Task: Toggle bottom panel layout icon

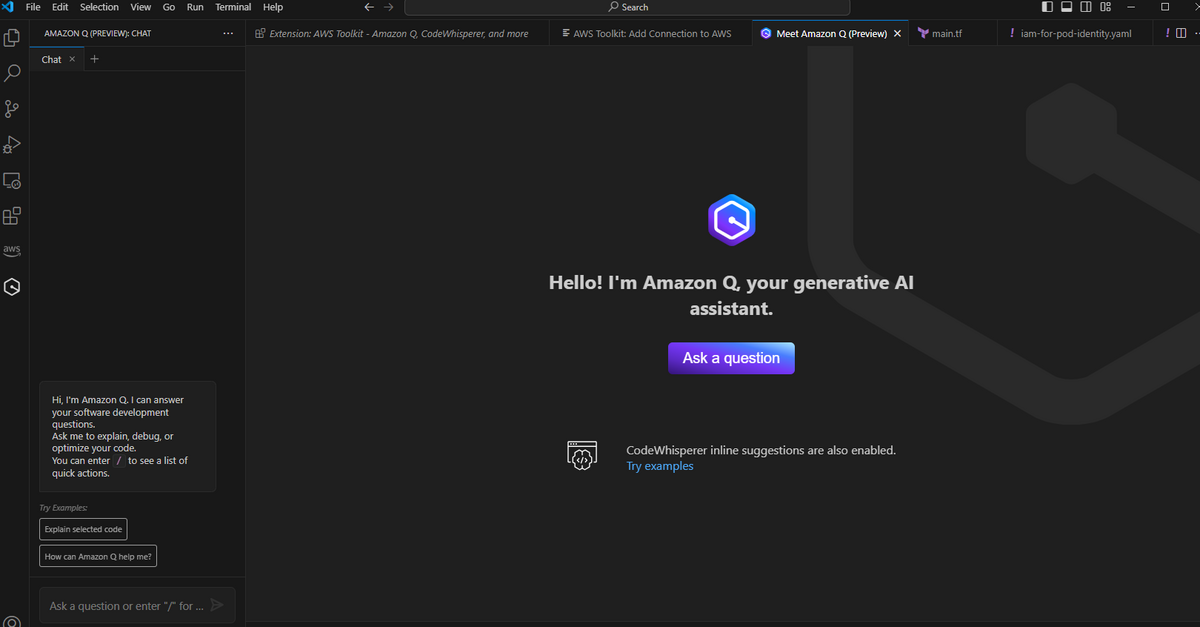Action: 1066,7
